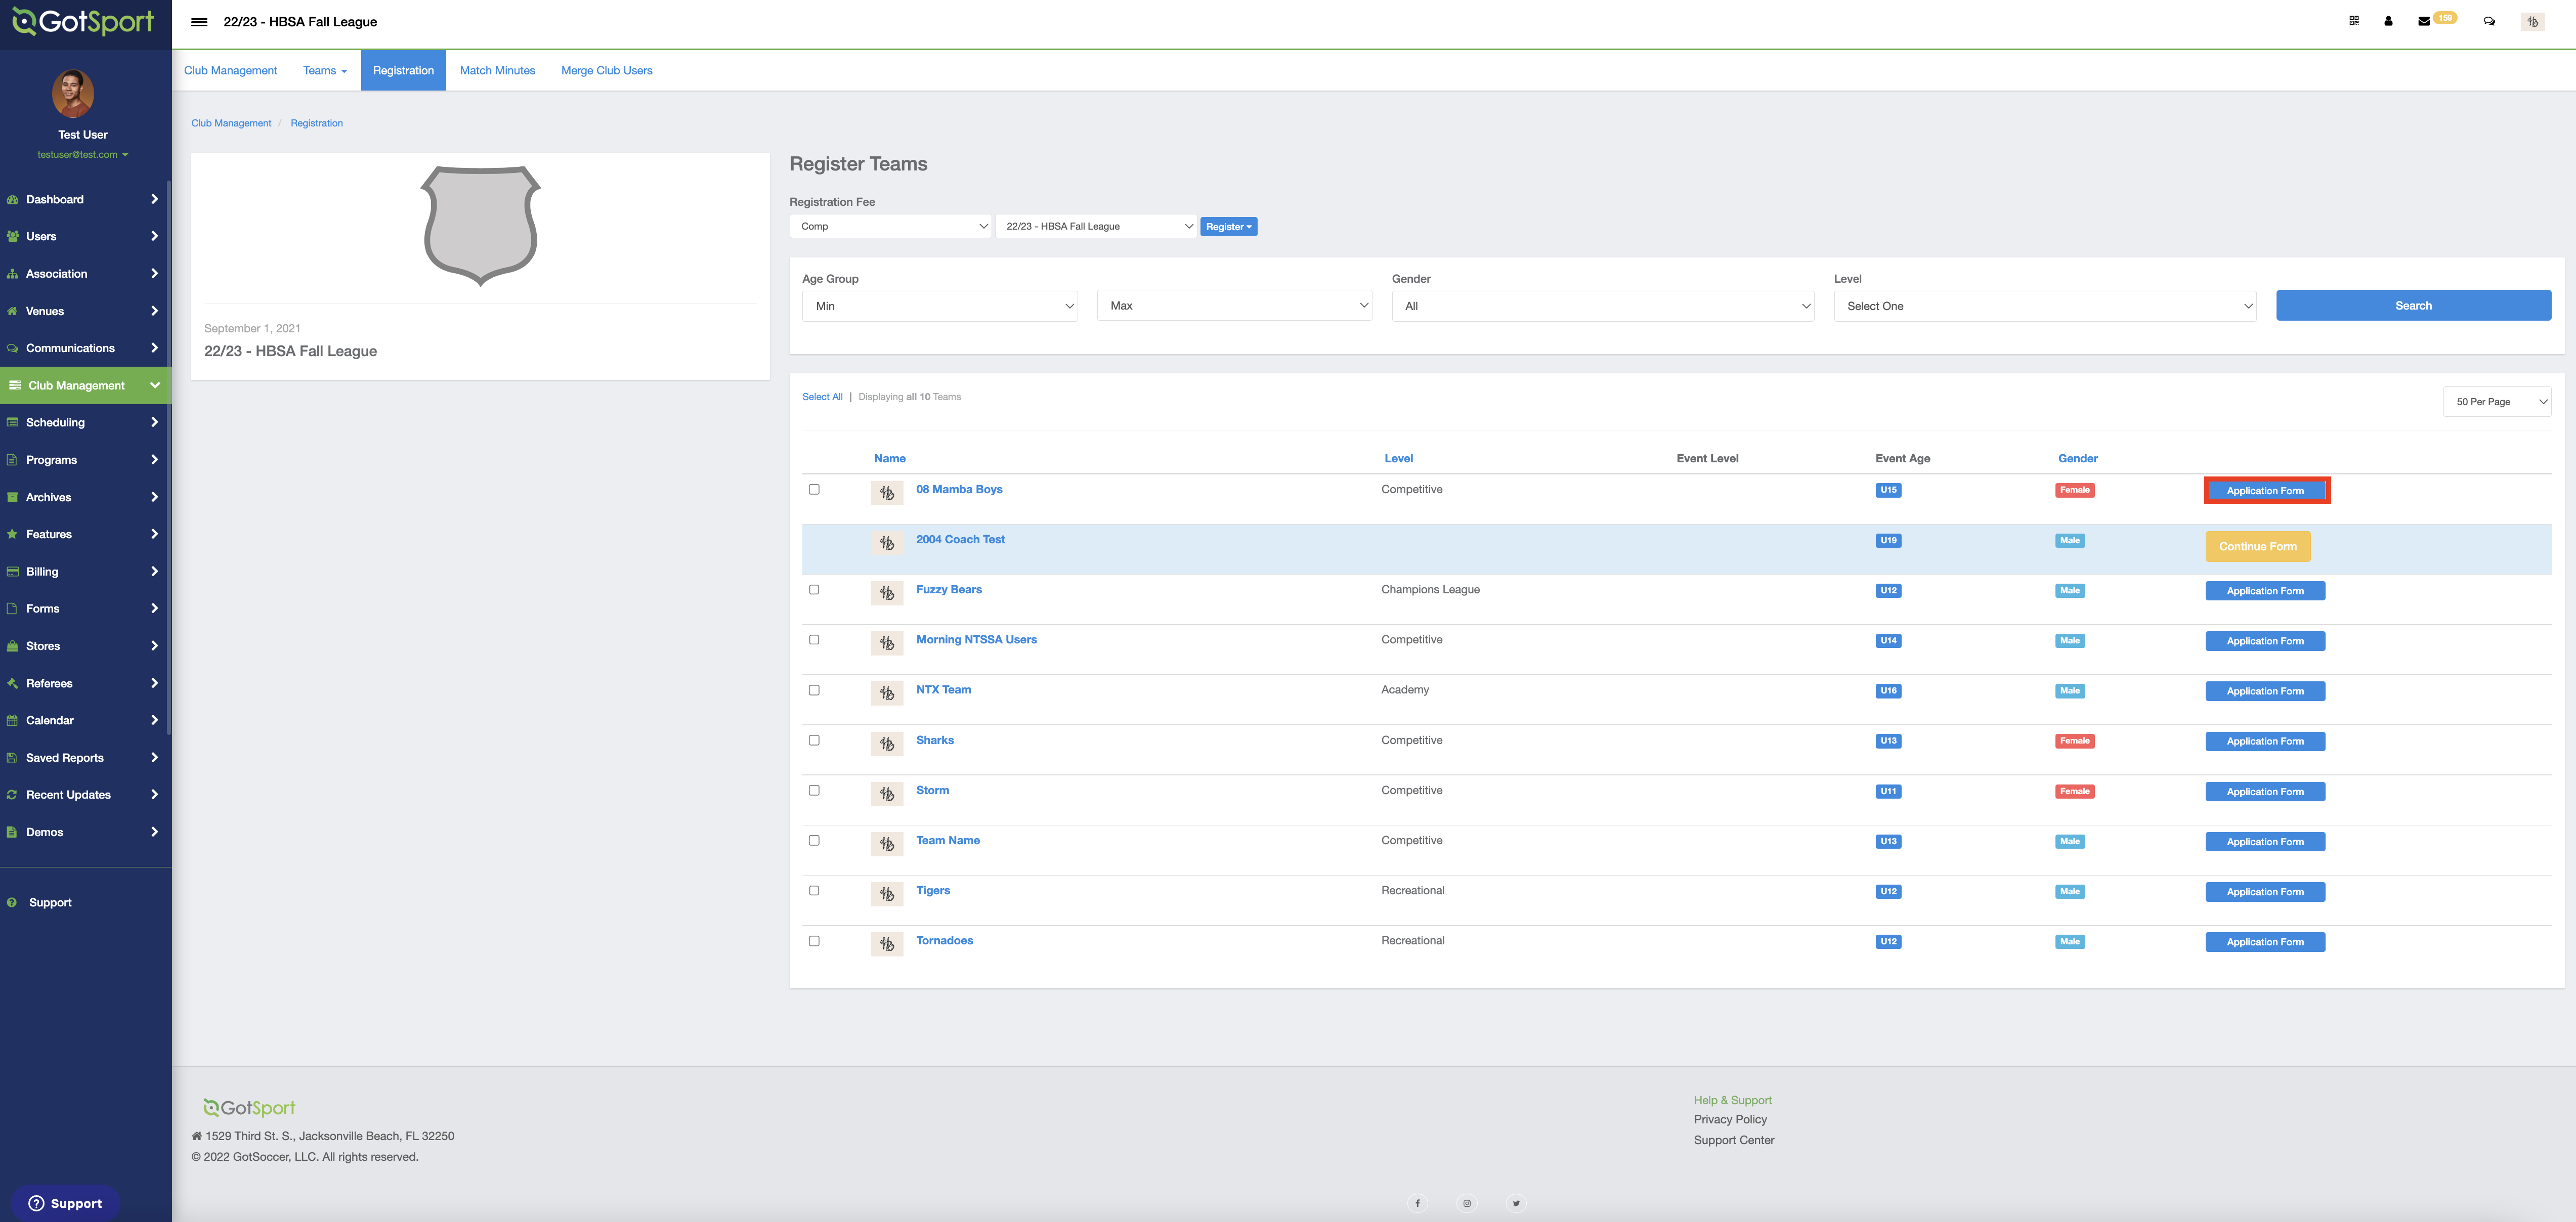Open the Instagram icon in footer

[x=1467, y=1203]
